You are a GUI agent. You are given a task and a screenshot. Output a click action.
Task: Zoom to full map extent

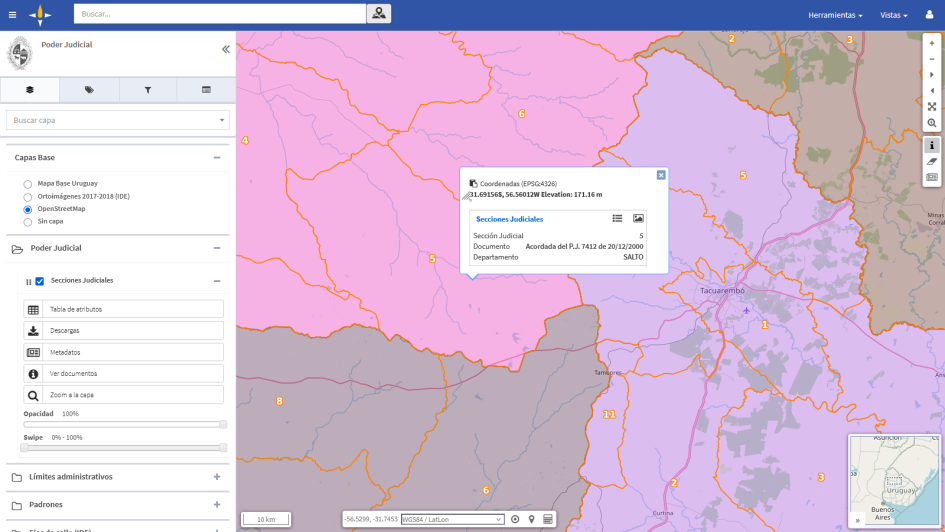[x=932, y=107]
